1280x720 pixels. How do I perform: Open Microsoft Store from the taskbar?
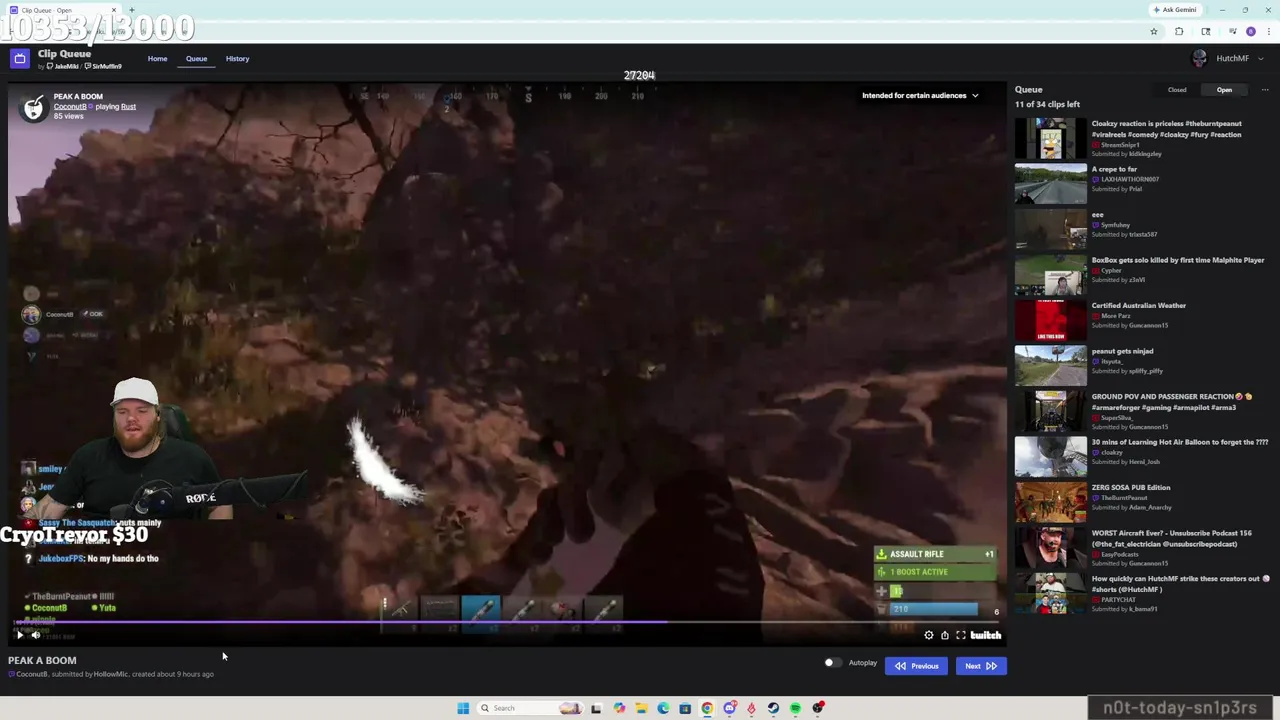click(x=685, y=708)
